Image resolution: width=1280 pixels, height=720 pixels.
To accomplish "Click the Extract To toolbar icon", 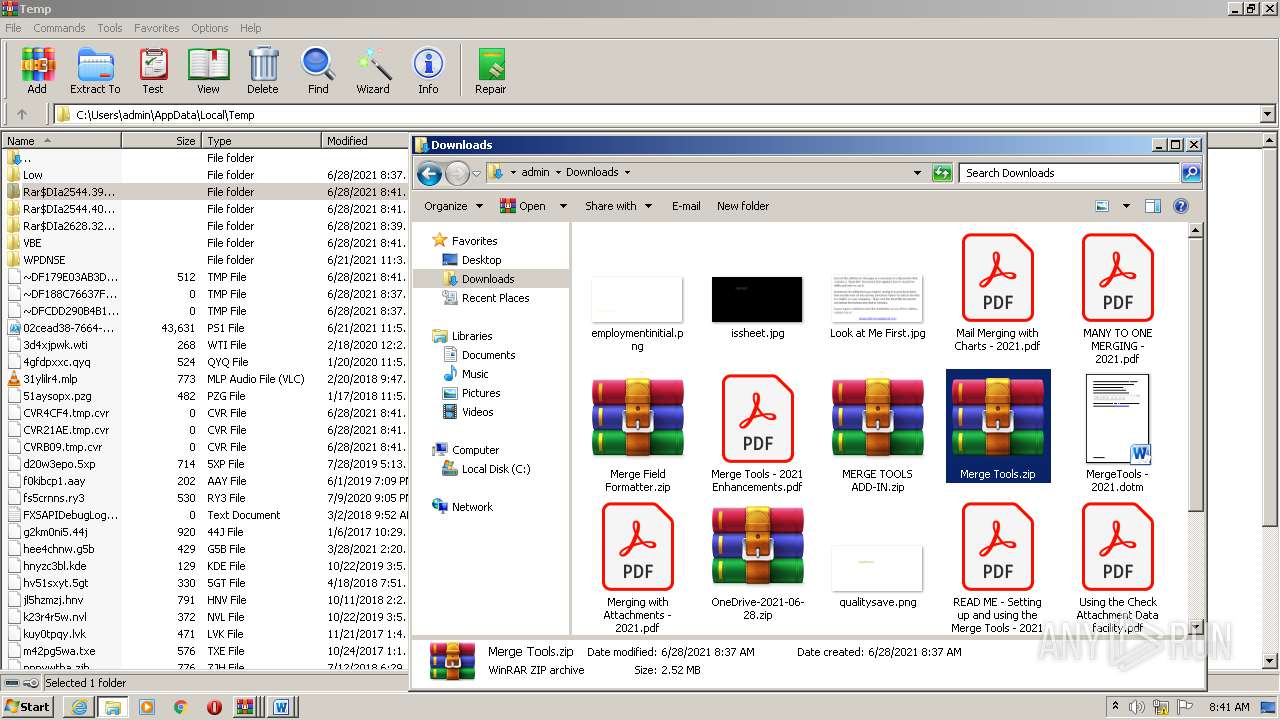I will click(x=95, y=70).
